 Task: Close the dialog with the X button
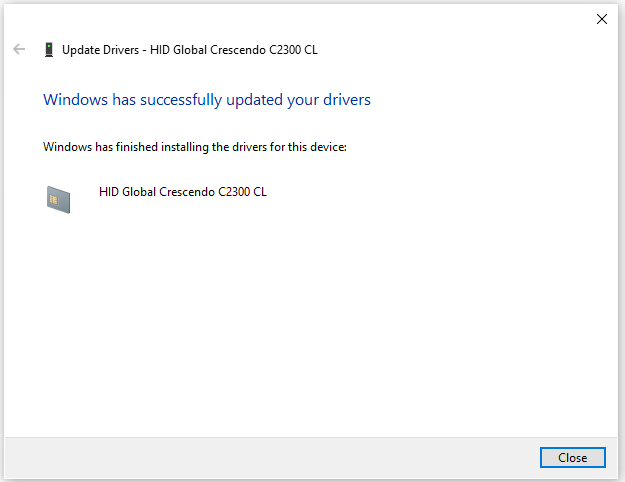tap(601, 19)
